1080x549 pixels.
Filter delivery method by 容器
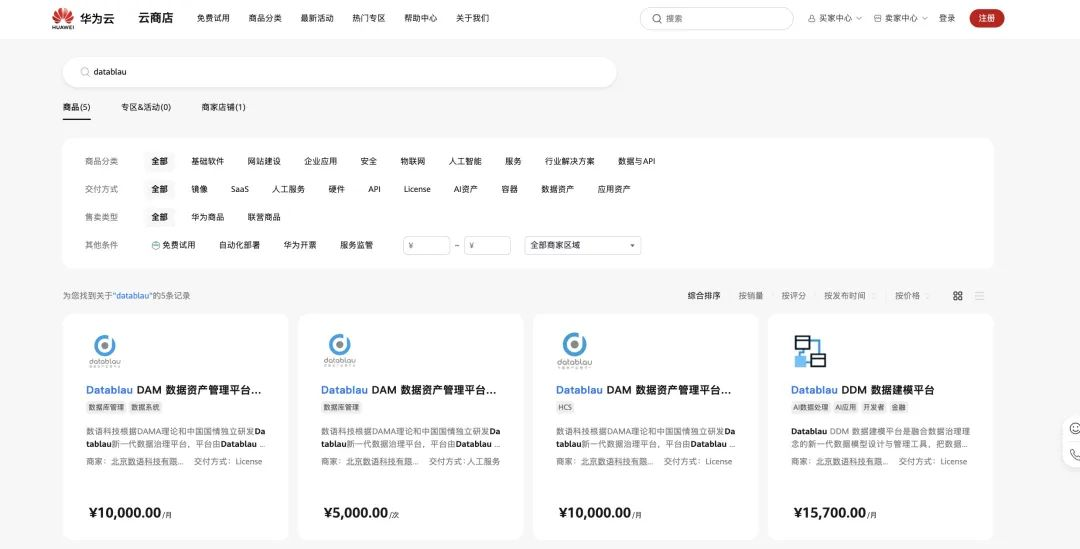(510, 189)
